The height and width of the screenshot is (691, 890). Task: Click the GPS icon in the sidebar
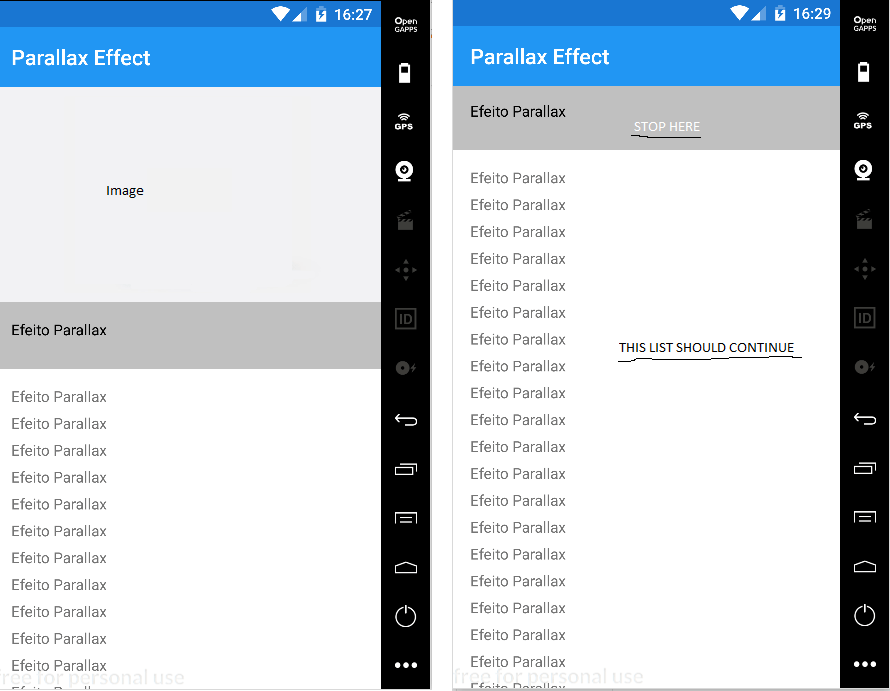point(405,120)
